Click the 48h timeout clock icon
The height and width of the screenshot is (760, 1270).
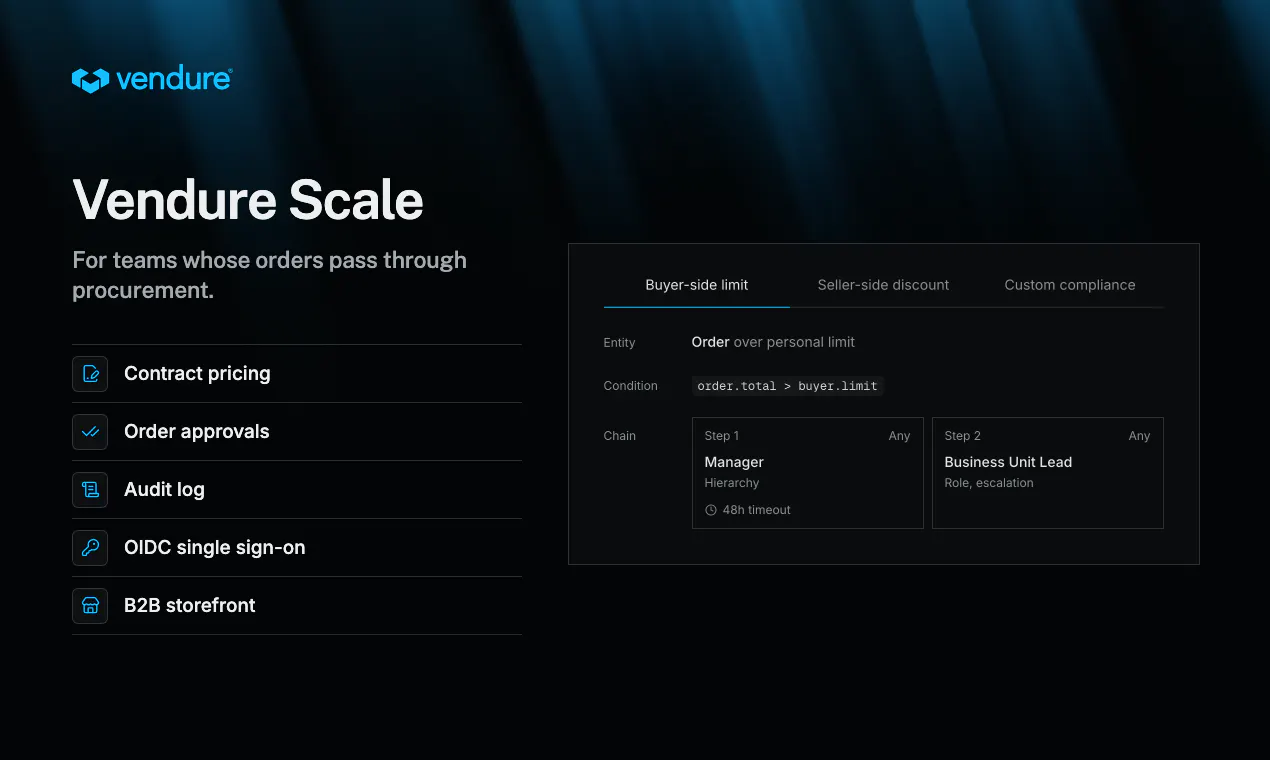(711, 510)
